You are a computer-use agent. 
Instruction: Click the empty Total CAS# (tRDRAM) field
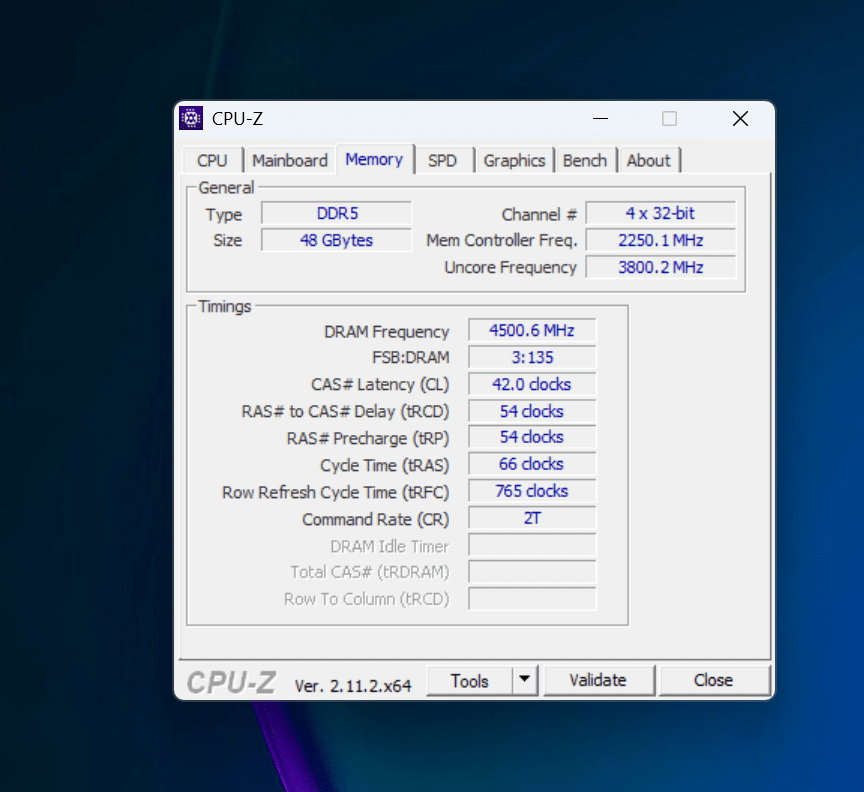click(532, 572)
